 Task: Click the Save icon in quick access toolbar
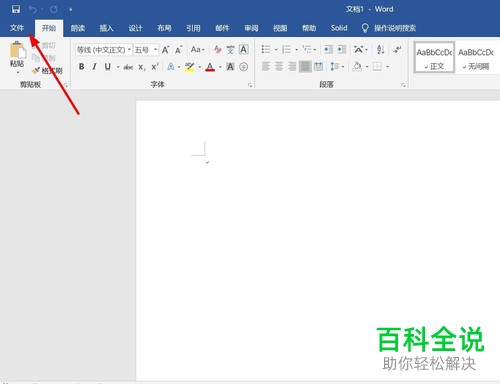tap(16, 9)
